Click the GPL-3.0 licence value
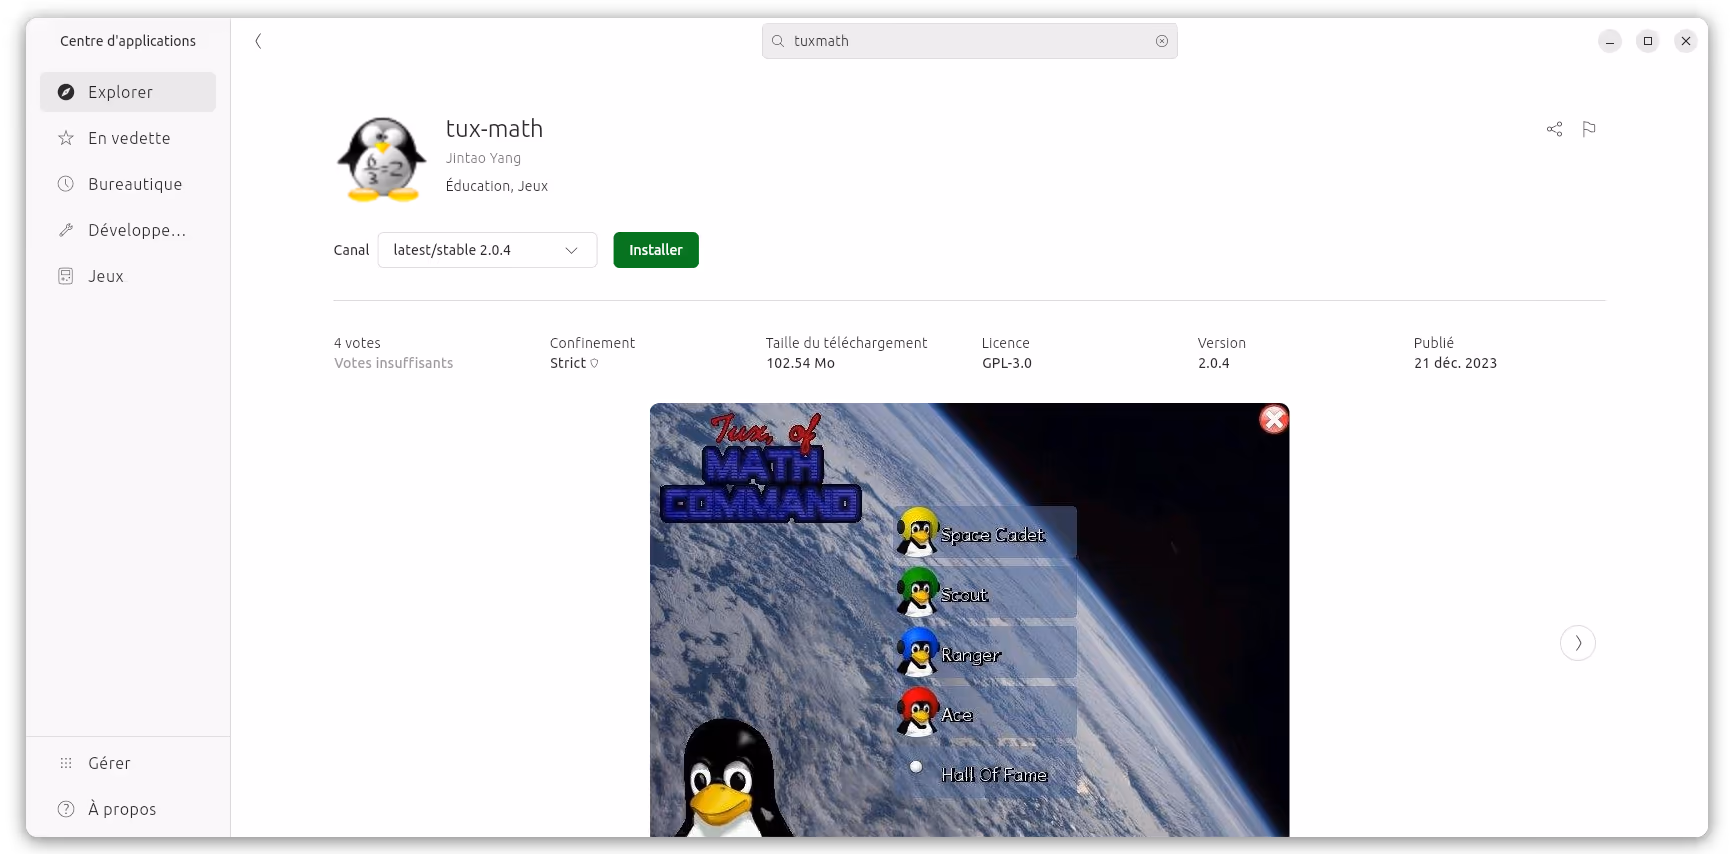The height and width of the screenshot is (854, 1734). point(1007,363)
